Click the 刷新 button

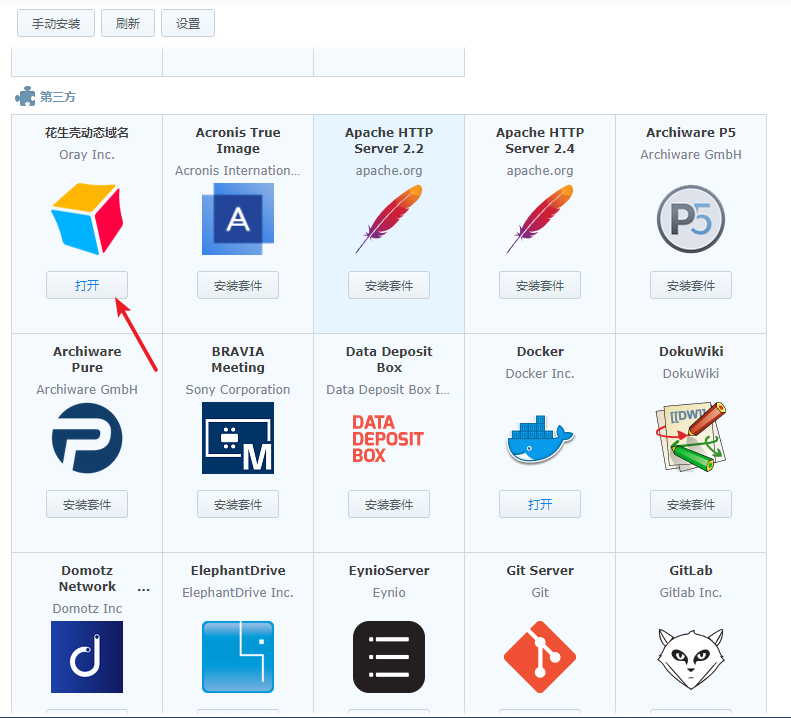coord(128,23)
